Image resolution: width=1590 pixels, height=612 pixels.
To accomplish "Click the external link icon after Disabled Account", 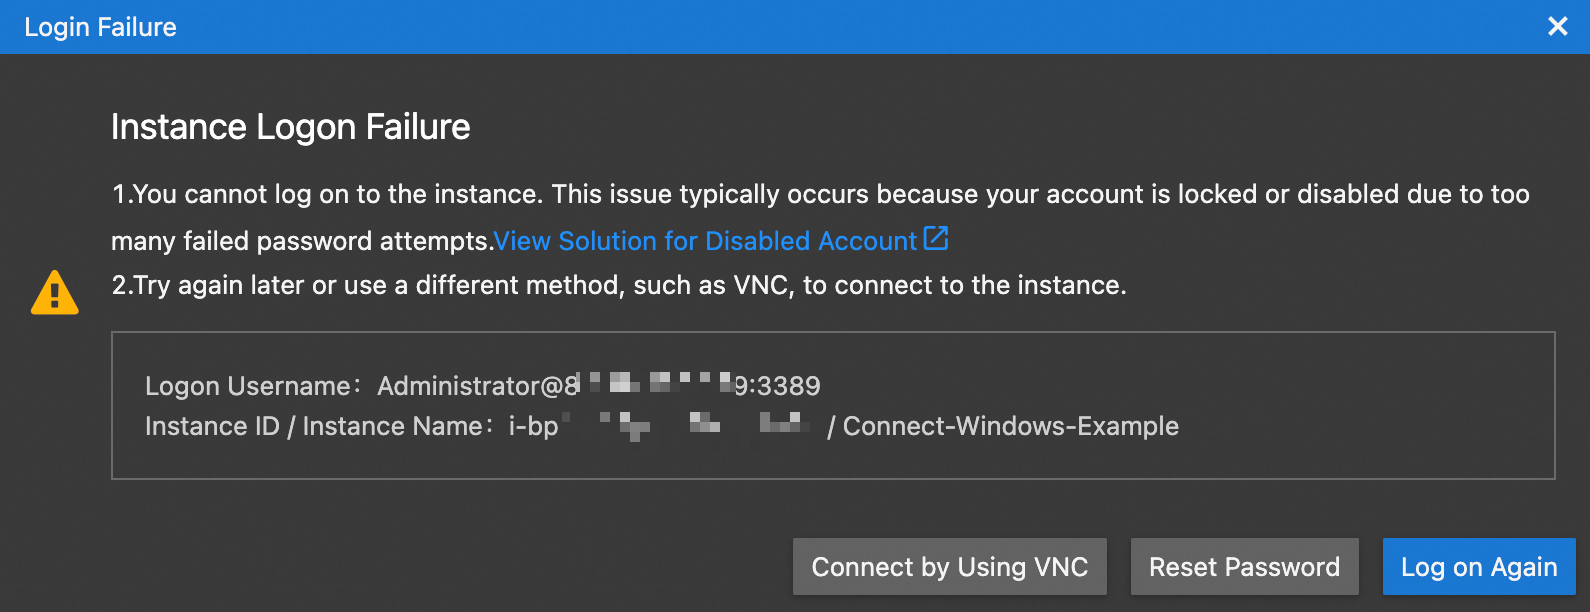I will click(935, 239).
